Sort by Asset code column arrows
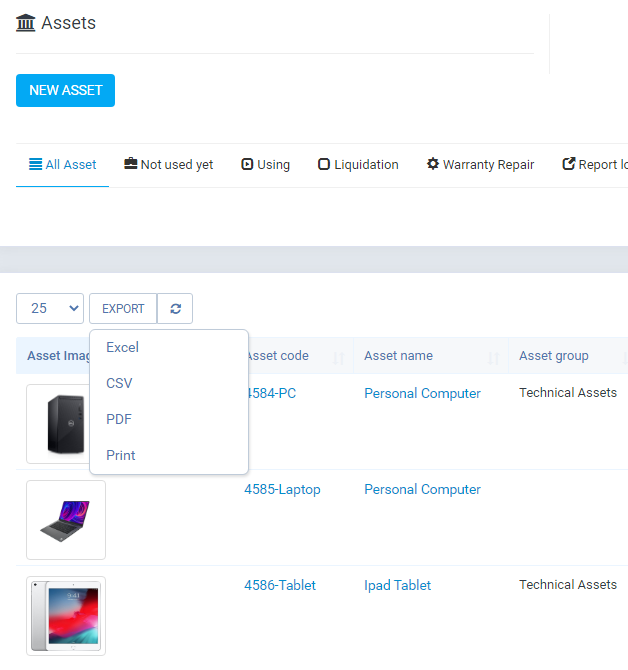 tap(339, 358)
